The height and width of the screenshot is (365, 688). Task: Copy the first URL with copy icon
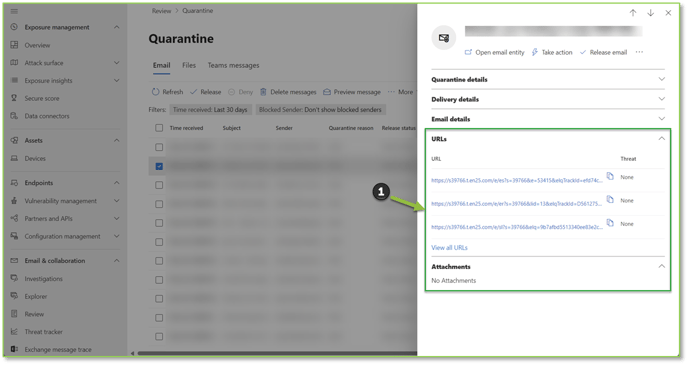(610, 176)
